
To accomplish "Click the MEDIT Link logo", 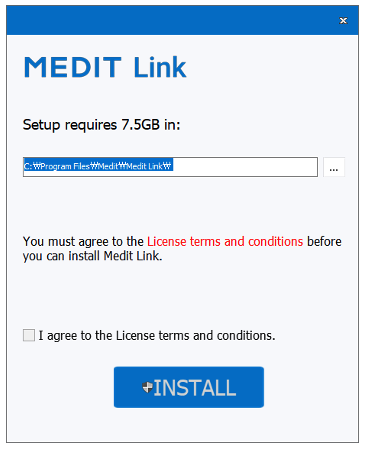I will 105,67.
